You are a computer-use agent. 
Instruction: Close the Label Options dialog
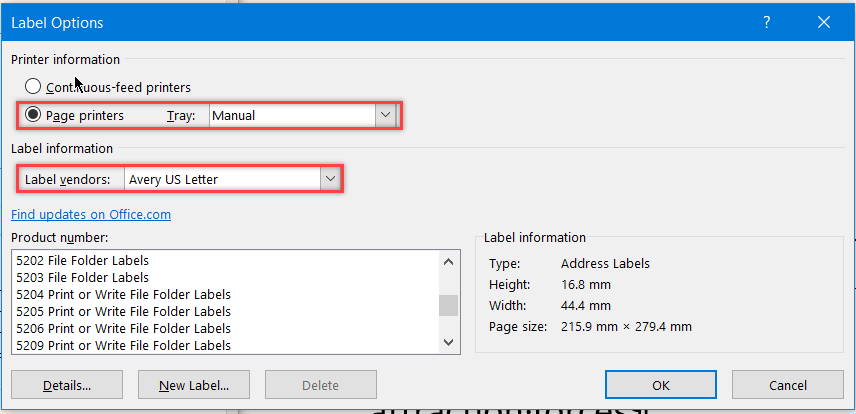(824, 22)
